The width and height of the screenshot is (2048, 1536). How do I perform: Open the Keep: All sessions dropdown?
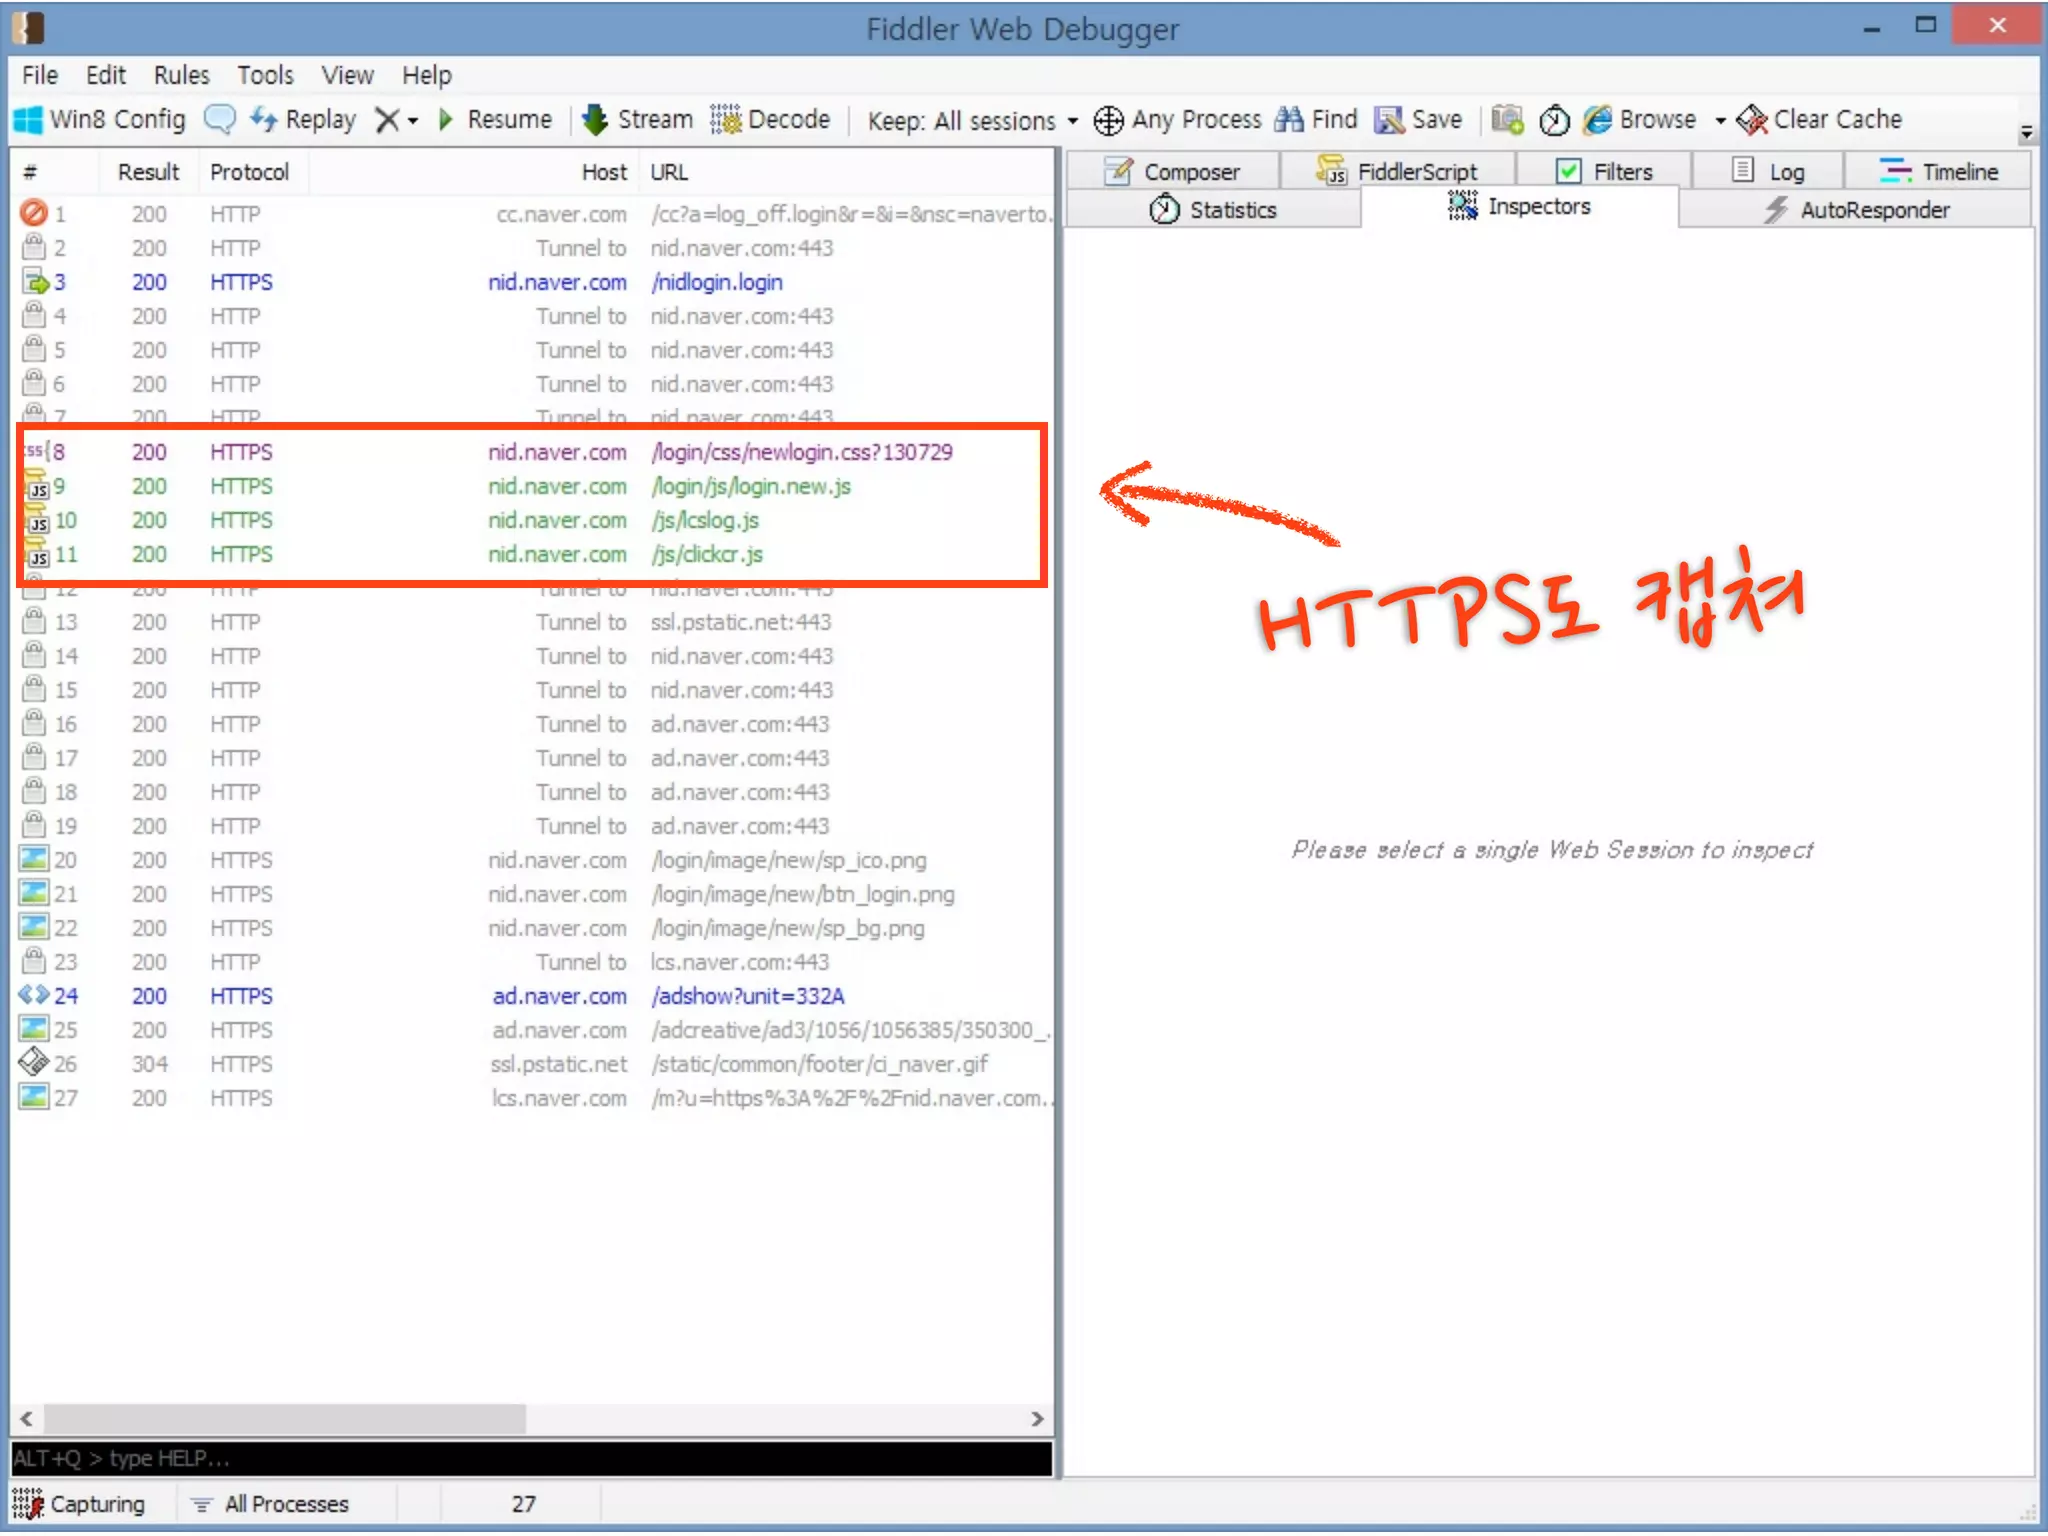[972, 120]
